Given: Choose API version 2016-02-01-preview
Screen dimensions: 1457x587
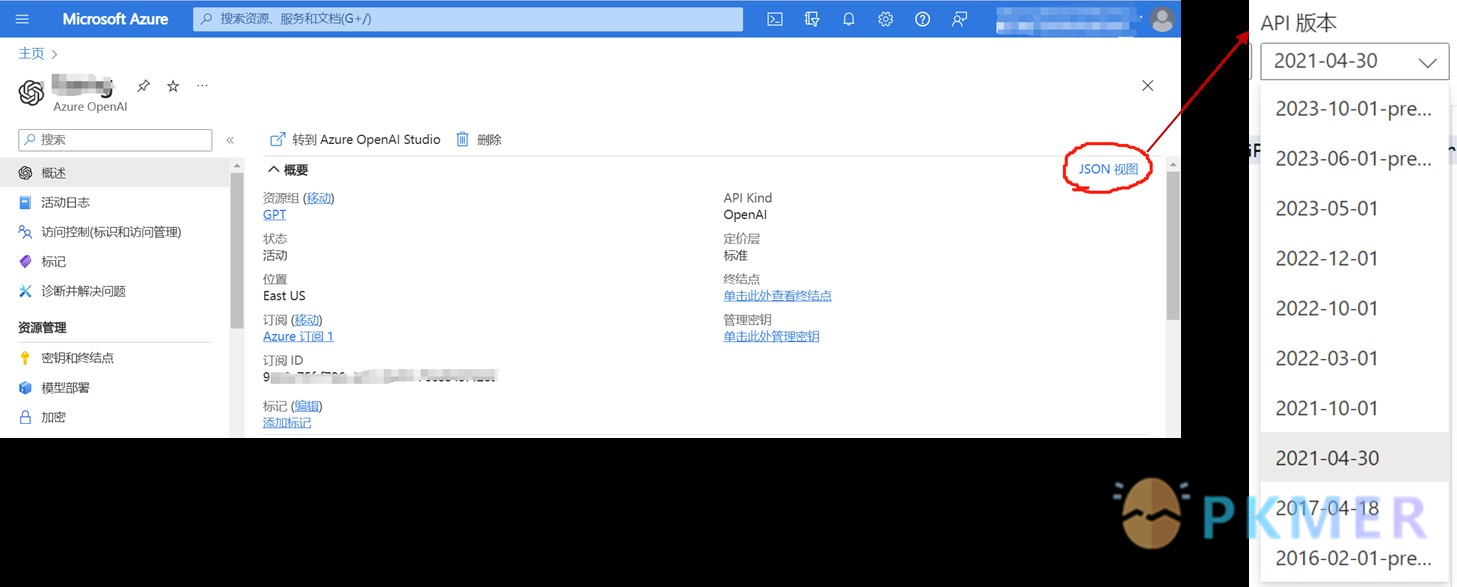Looking at the screenshot, I should tap(1354, 558).
